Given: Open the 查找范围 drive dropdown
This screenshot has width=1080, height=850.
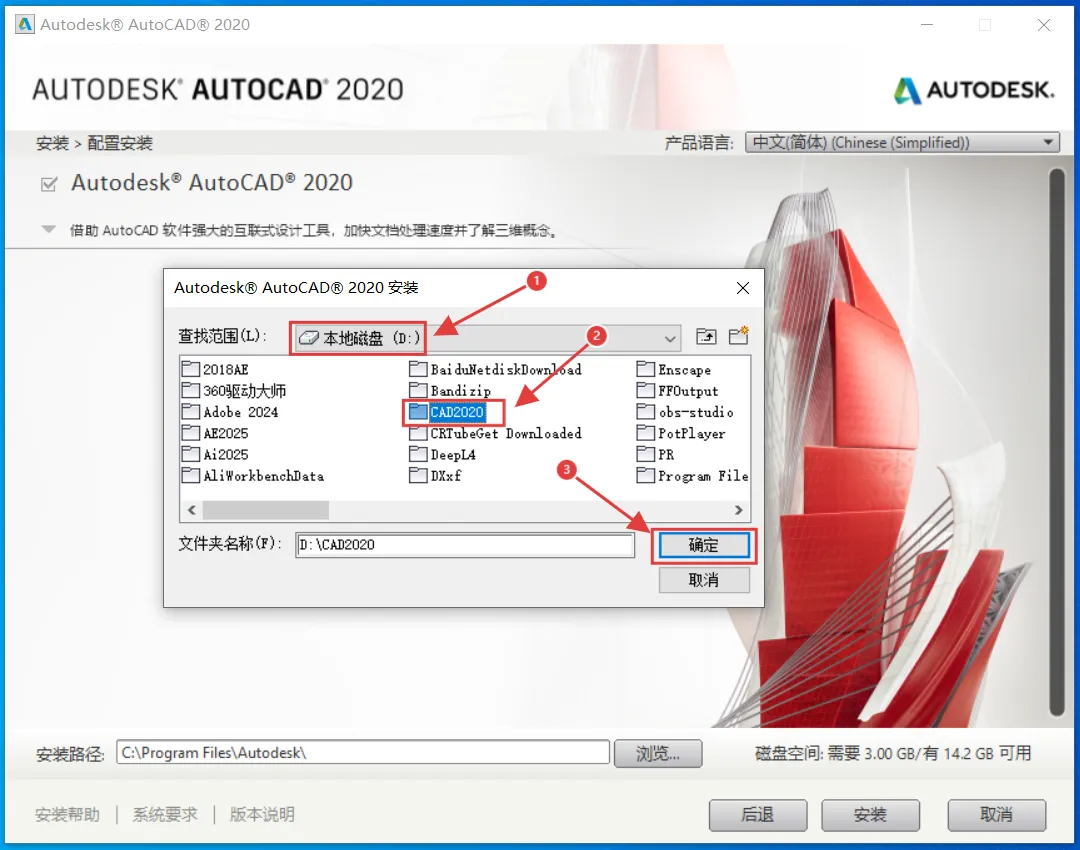Looking at the screenshot, I should 488,338.
